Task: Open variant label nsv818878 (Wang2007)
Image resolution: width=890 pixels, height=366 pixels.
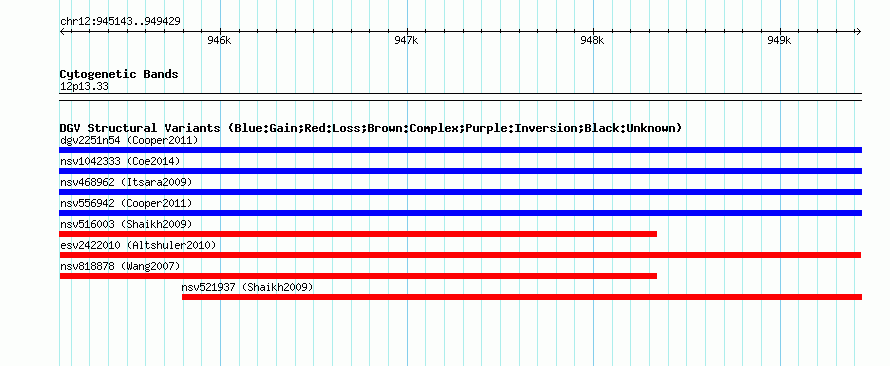Action: pos(120,266)
